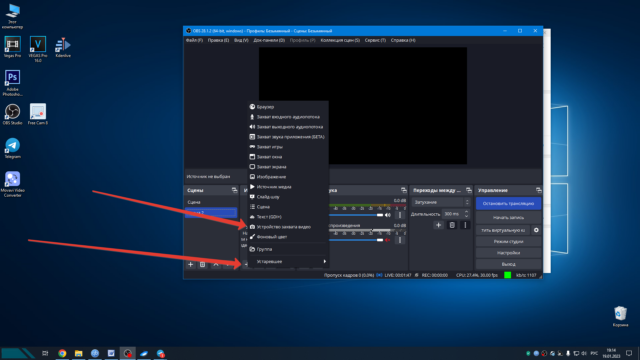
Task: Open virtual camera settings gear
Action: point(536,230)
